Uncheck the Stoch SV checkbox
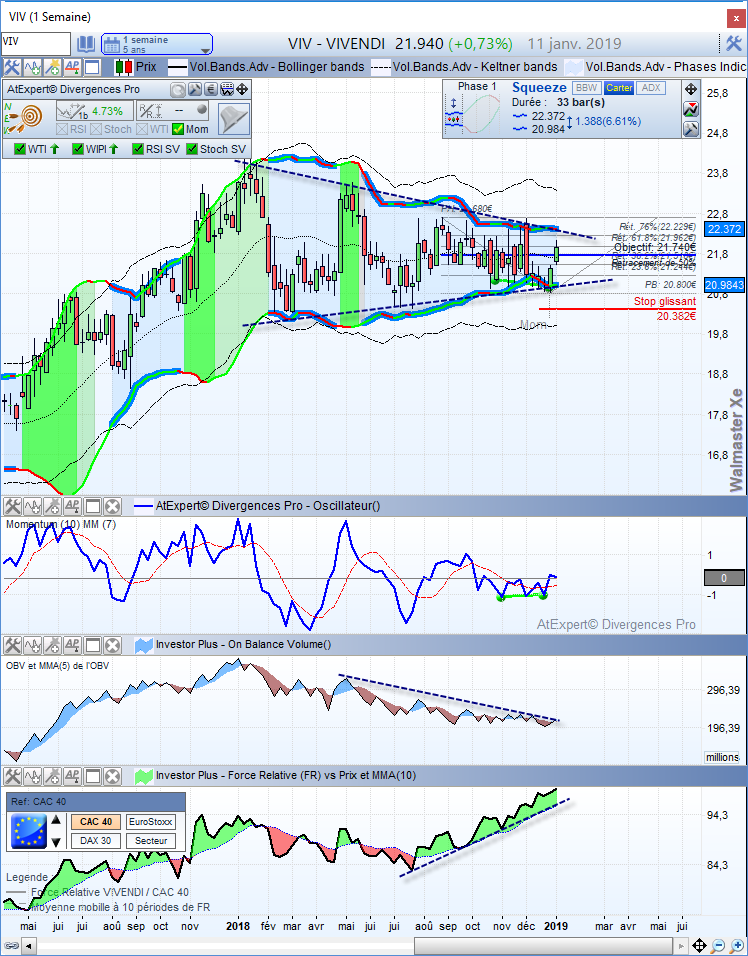Screen dimensions: 748x956 [x=192, y=149]
